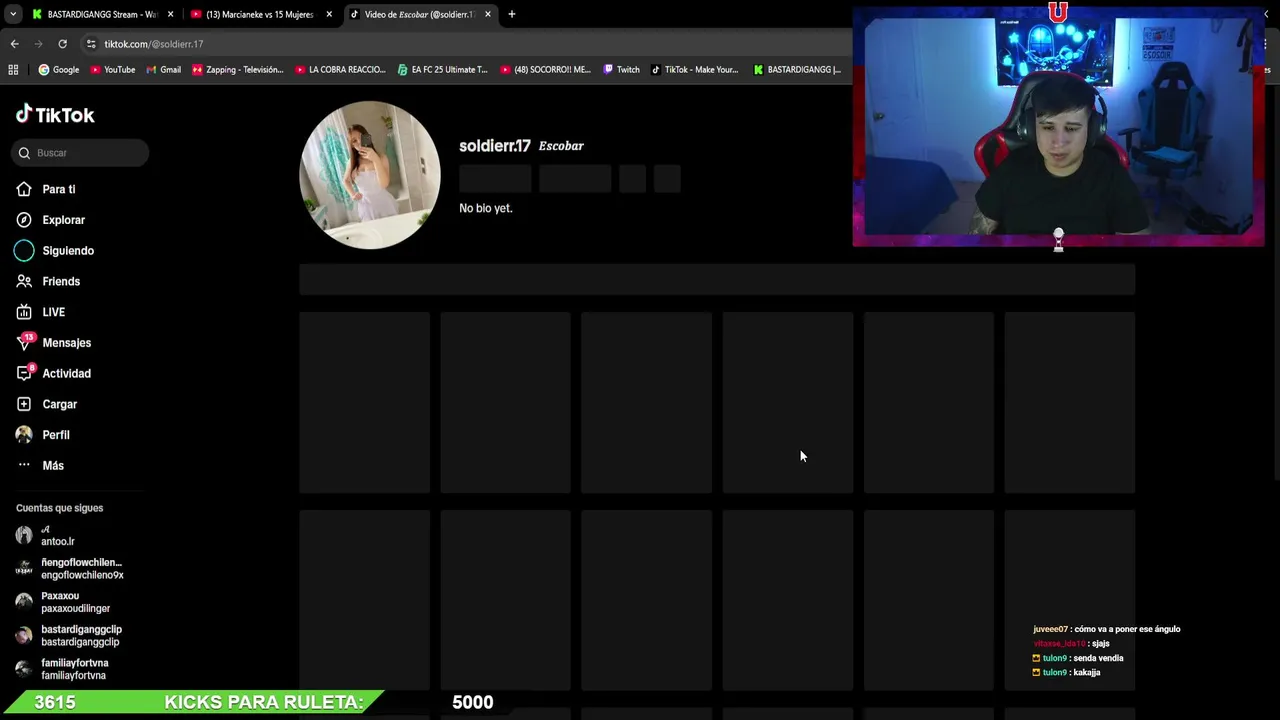Open the Zapping Televisión bookmark
Image resolution: width=1280 pixels, height=720 pixels.
pyautogui.click(x=238, y=70)
